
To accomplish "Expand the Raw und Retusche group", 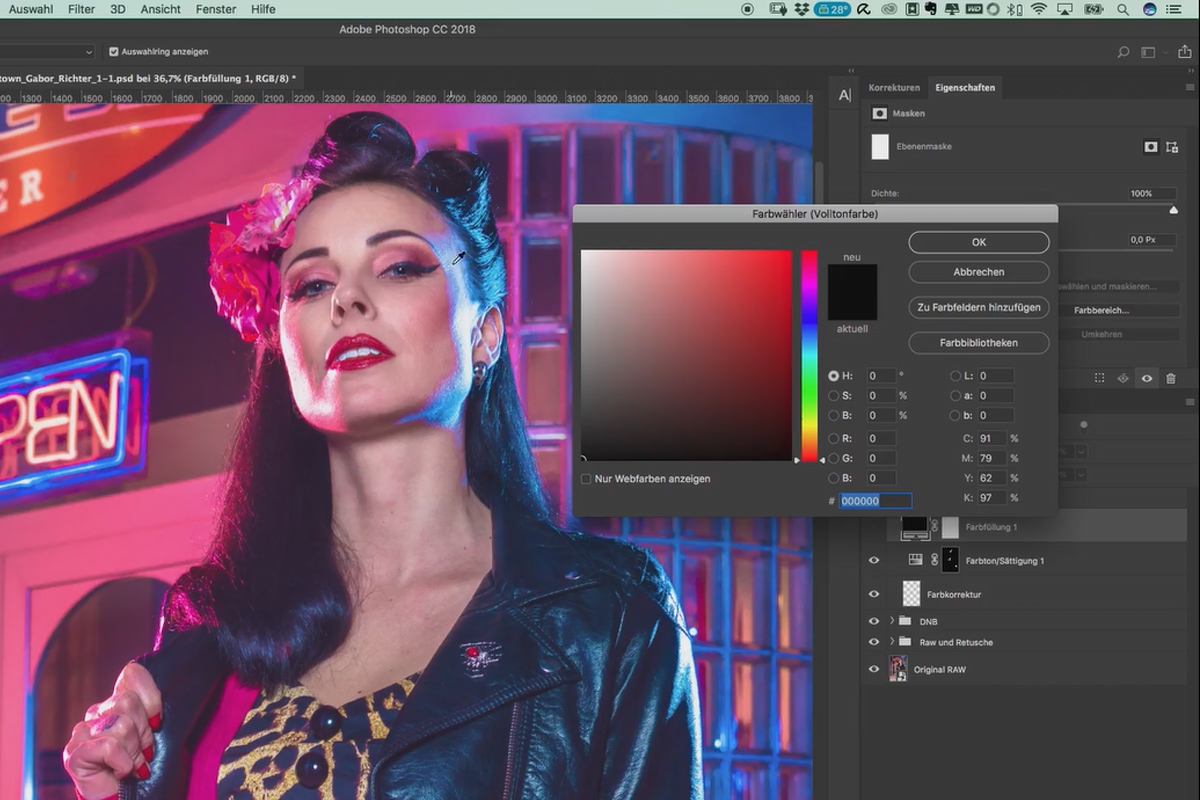I will point(891,642).
